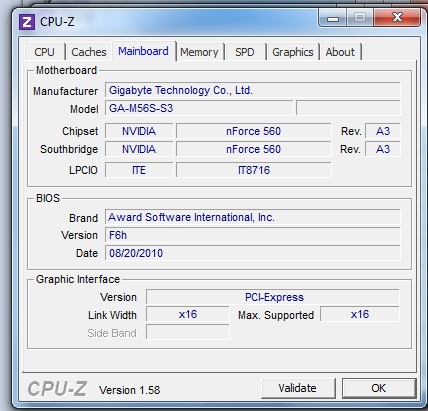Switch to the Graphics tab
The width and height of the screenshot is (428, 411).
pos(293,52)
